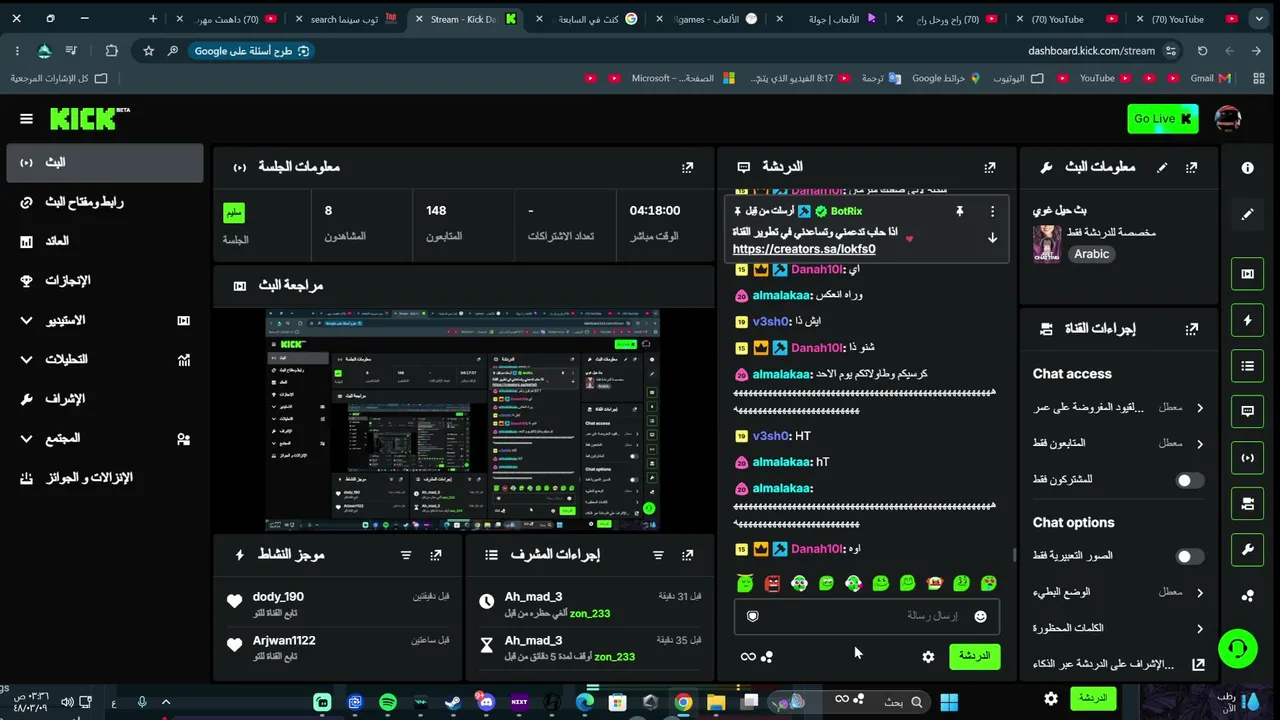1280x720 pixels.
Task: Open Spotify from the taskbar
Action: [x=388, y=702]
